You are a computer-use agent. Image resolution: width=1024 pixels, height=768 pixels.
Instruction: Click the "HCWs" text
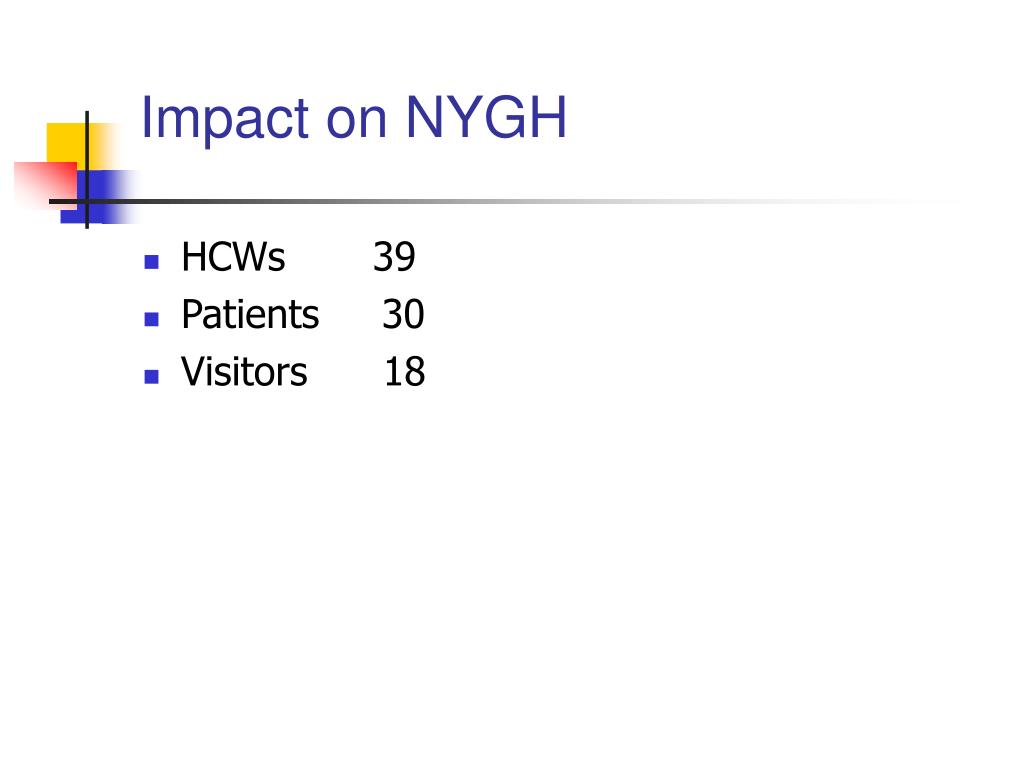[233, 257]
